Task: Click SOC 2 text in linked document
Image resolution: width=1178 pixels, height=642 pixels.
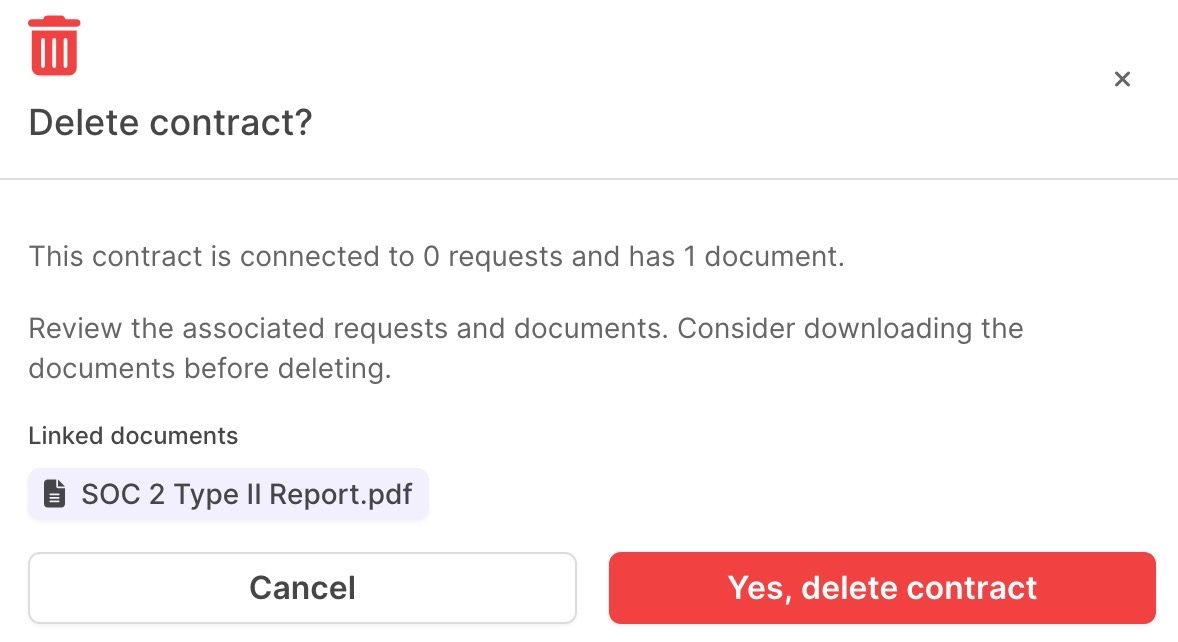Action: 122,494
